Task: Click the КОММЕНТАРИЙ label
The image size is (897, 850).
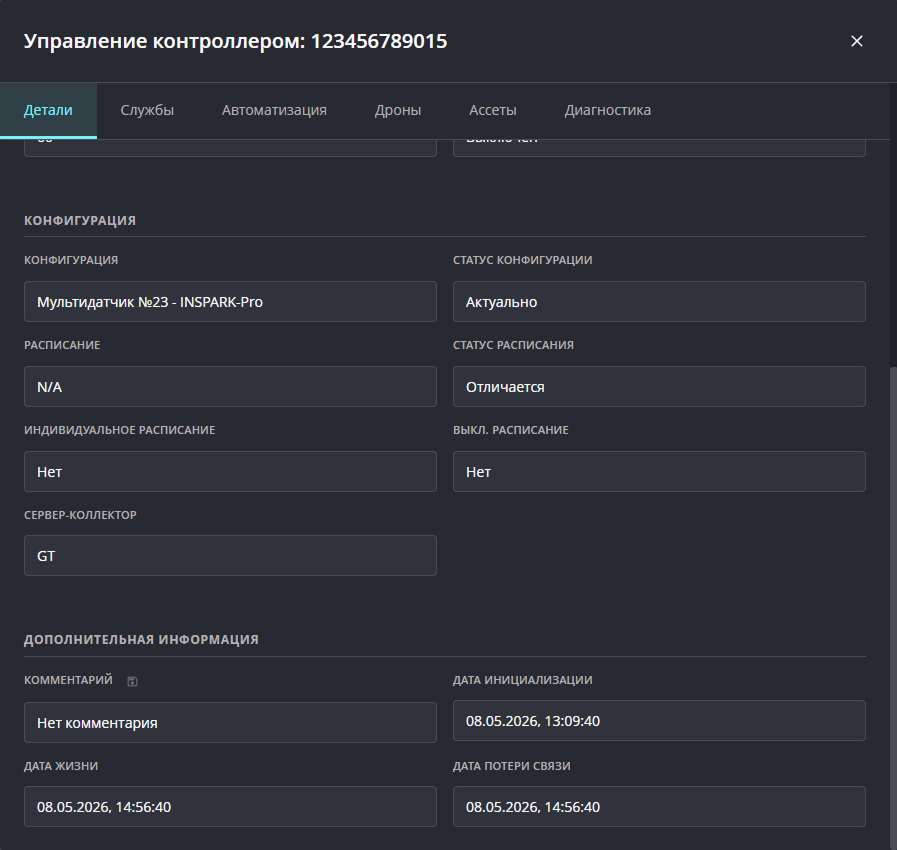Action: pos(68,680)
